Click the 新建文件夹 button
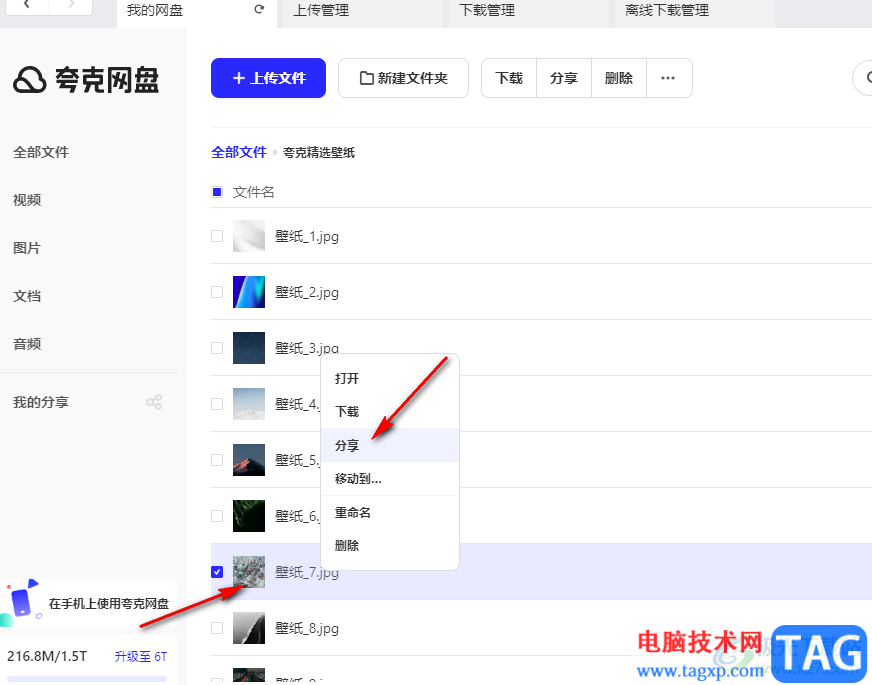 coord(403,78)
